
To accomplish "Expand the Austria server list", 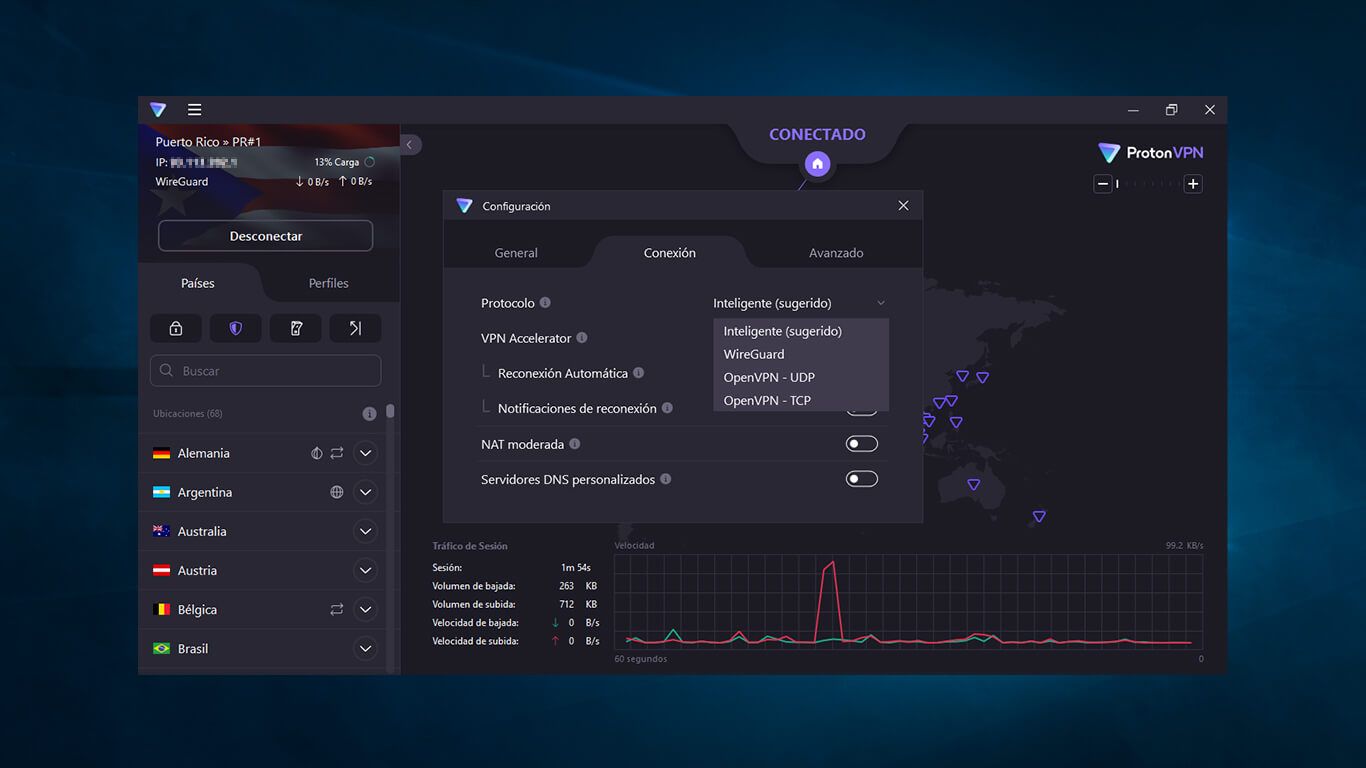I will point(365,570).
